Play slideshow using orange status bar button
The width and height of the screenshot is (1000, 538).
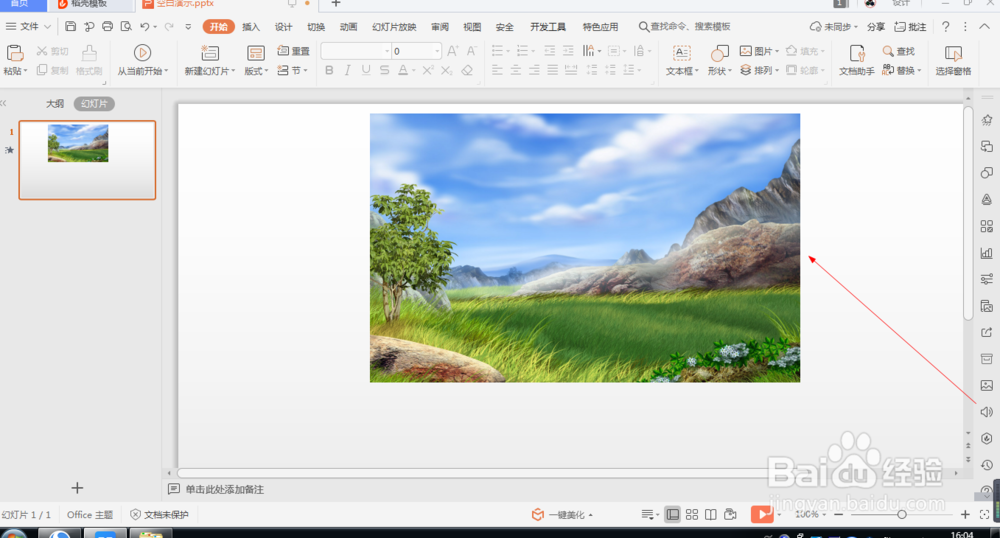[761, 514]
